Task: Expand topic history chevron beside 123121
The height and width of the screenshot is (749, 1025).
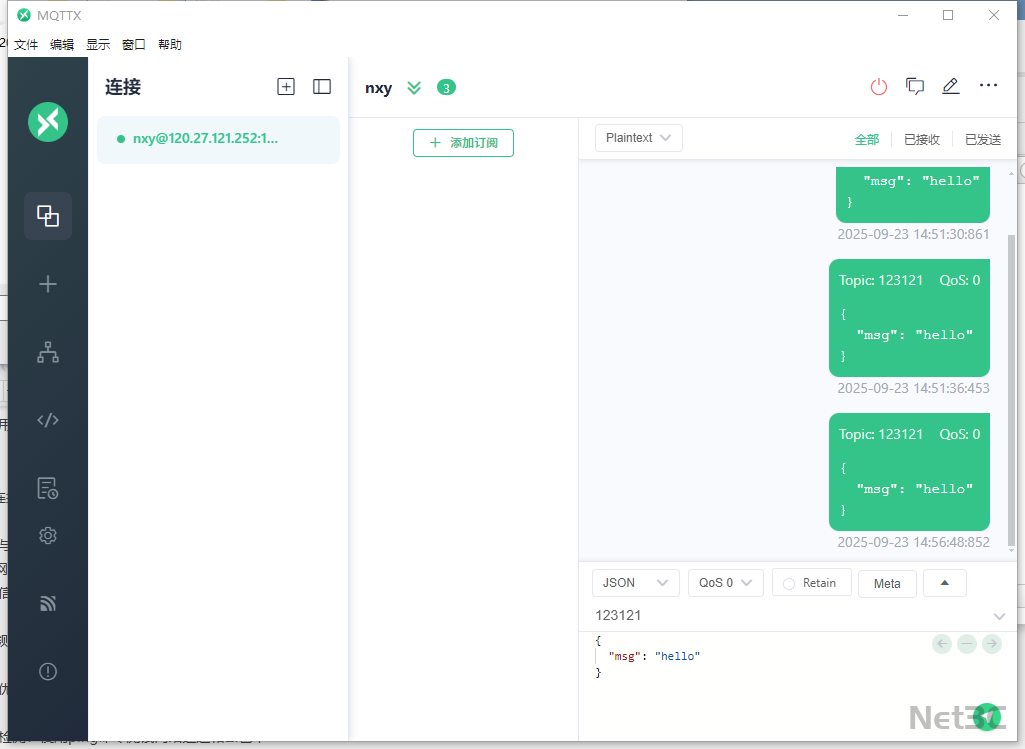Action: click(x=999, y=616)
